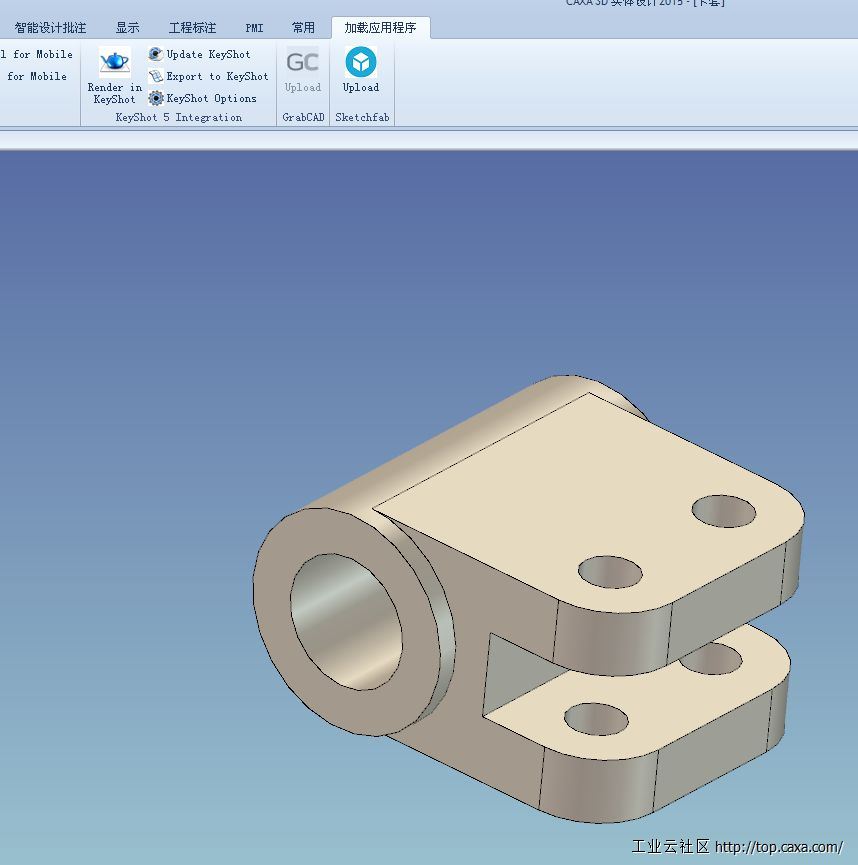The width and height of the screenshot is (858, 865).
Task: Click the Render in KeyShot teapot icon
Action: coord(115,61)
